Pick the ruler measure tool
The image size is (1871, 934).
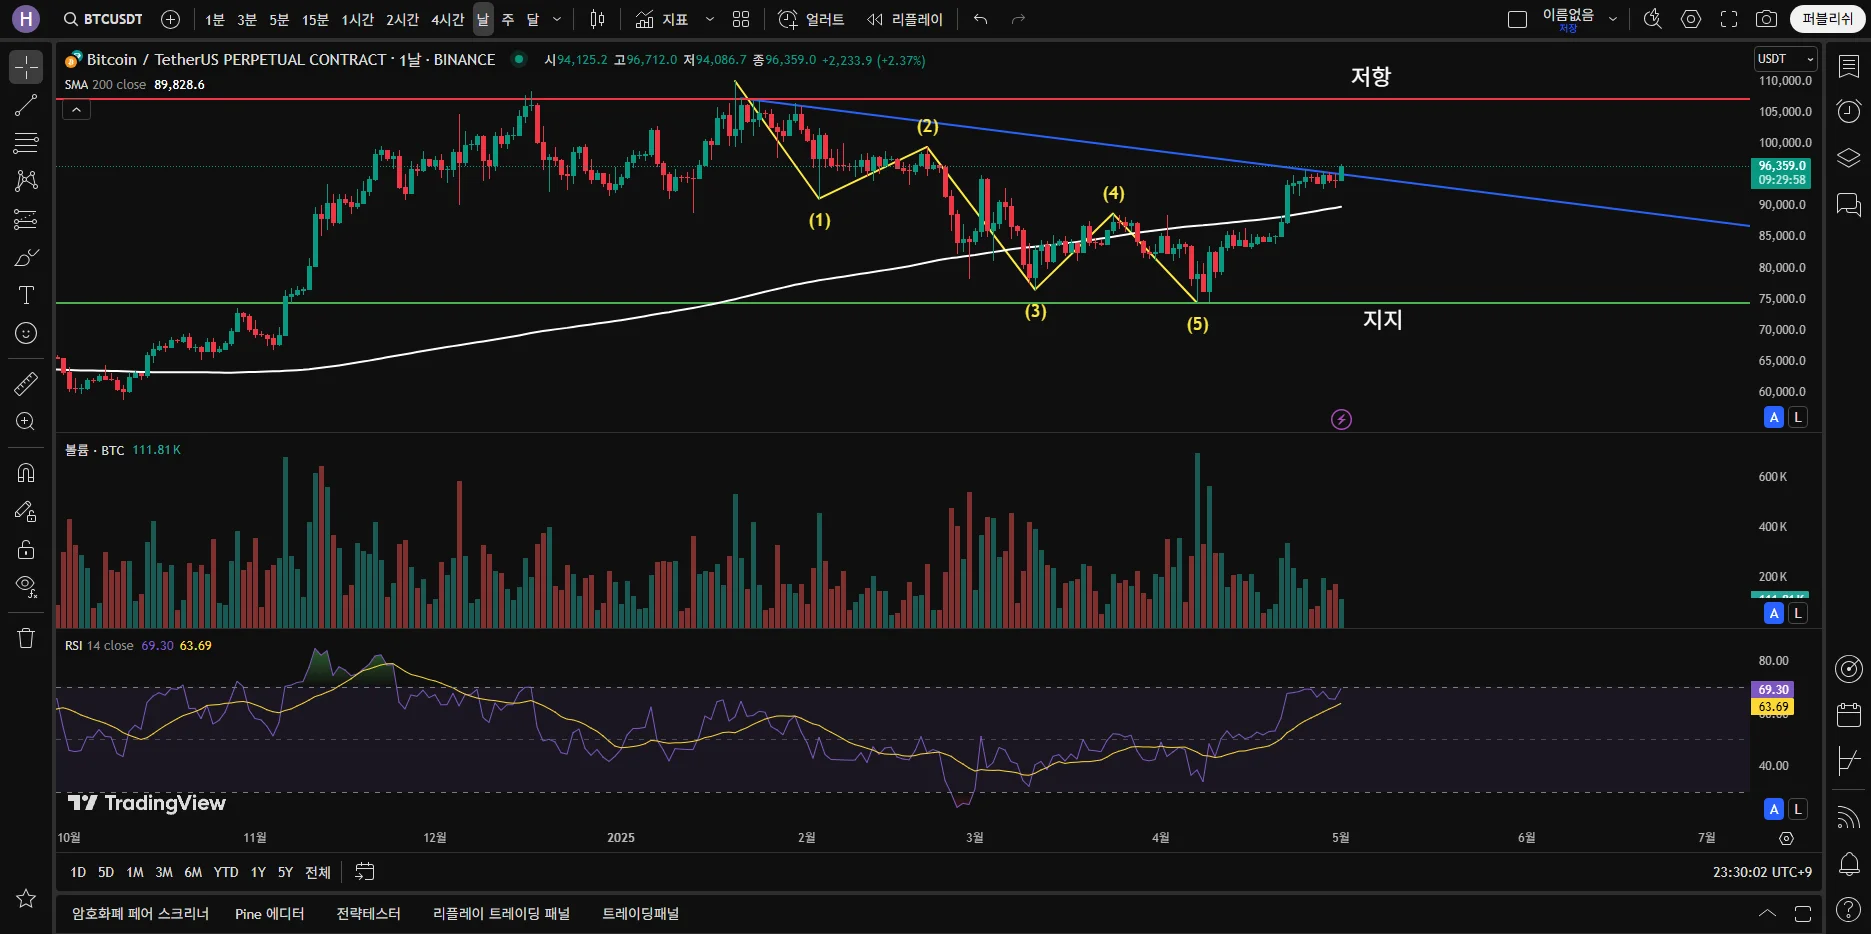click(26, 383)
